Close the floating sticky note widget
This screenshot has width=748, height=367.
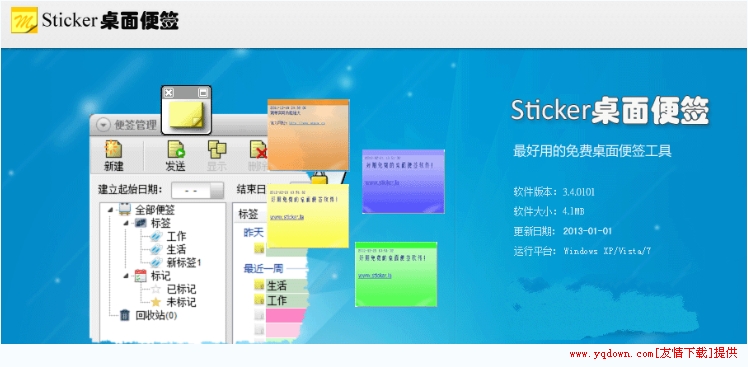tap(169, 93)
